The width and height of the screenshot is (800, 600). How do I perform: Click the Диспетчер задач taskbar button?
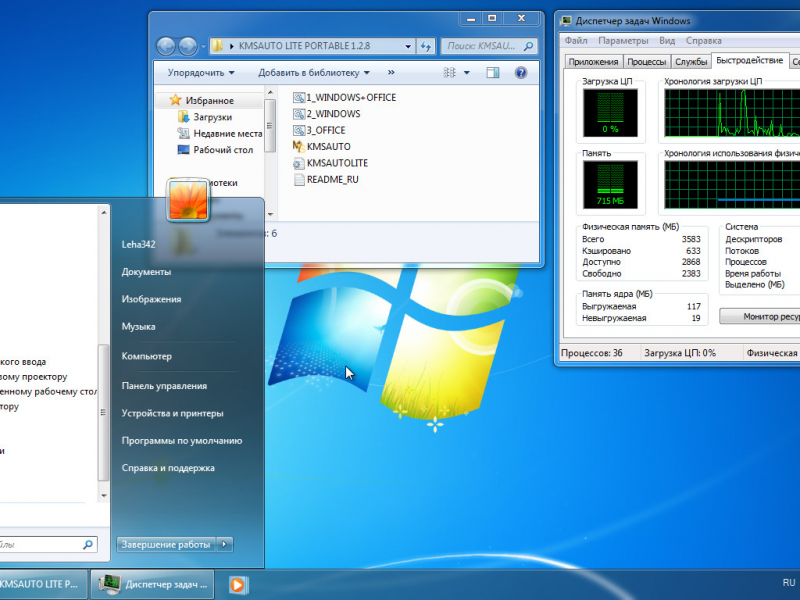click(x=153, y=584)
